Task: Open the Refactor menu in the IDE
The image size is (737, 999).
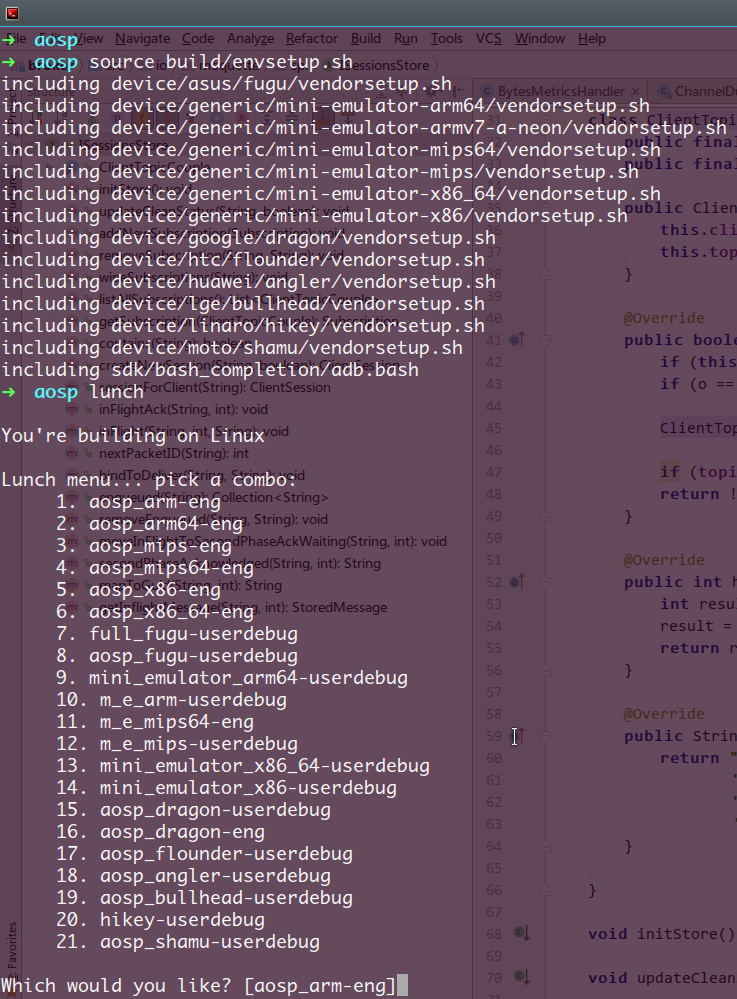Action: coord(311,39)
